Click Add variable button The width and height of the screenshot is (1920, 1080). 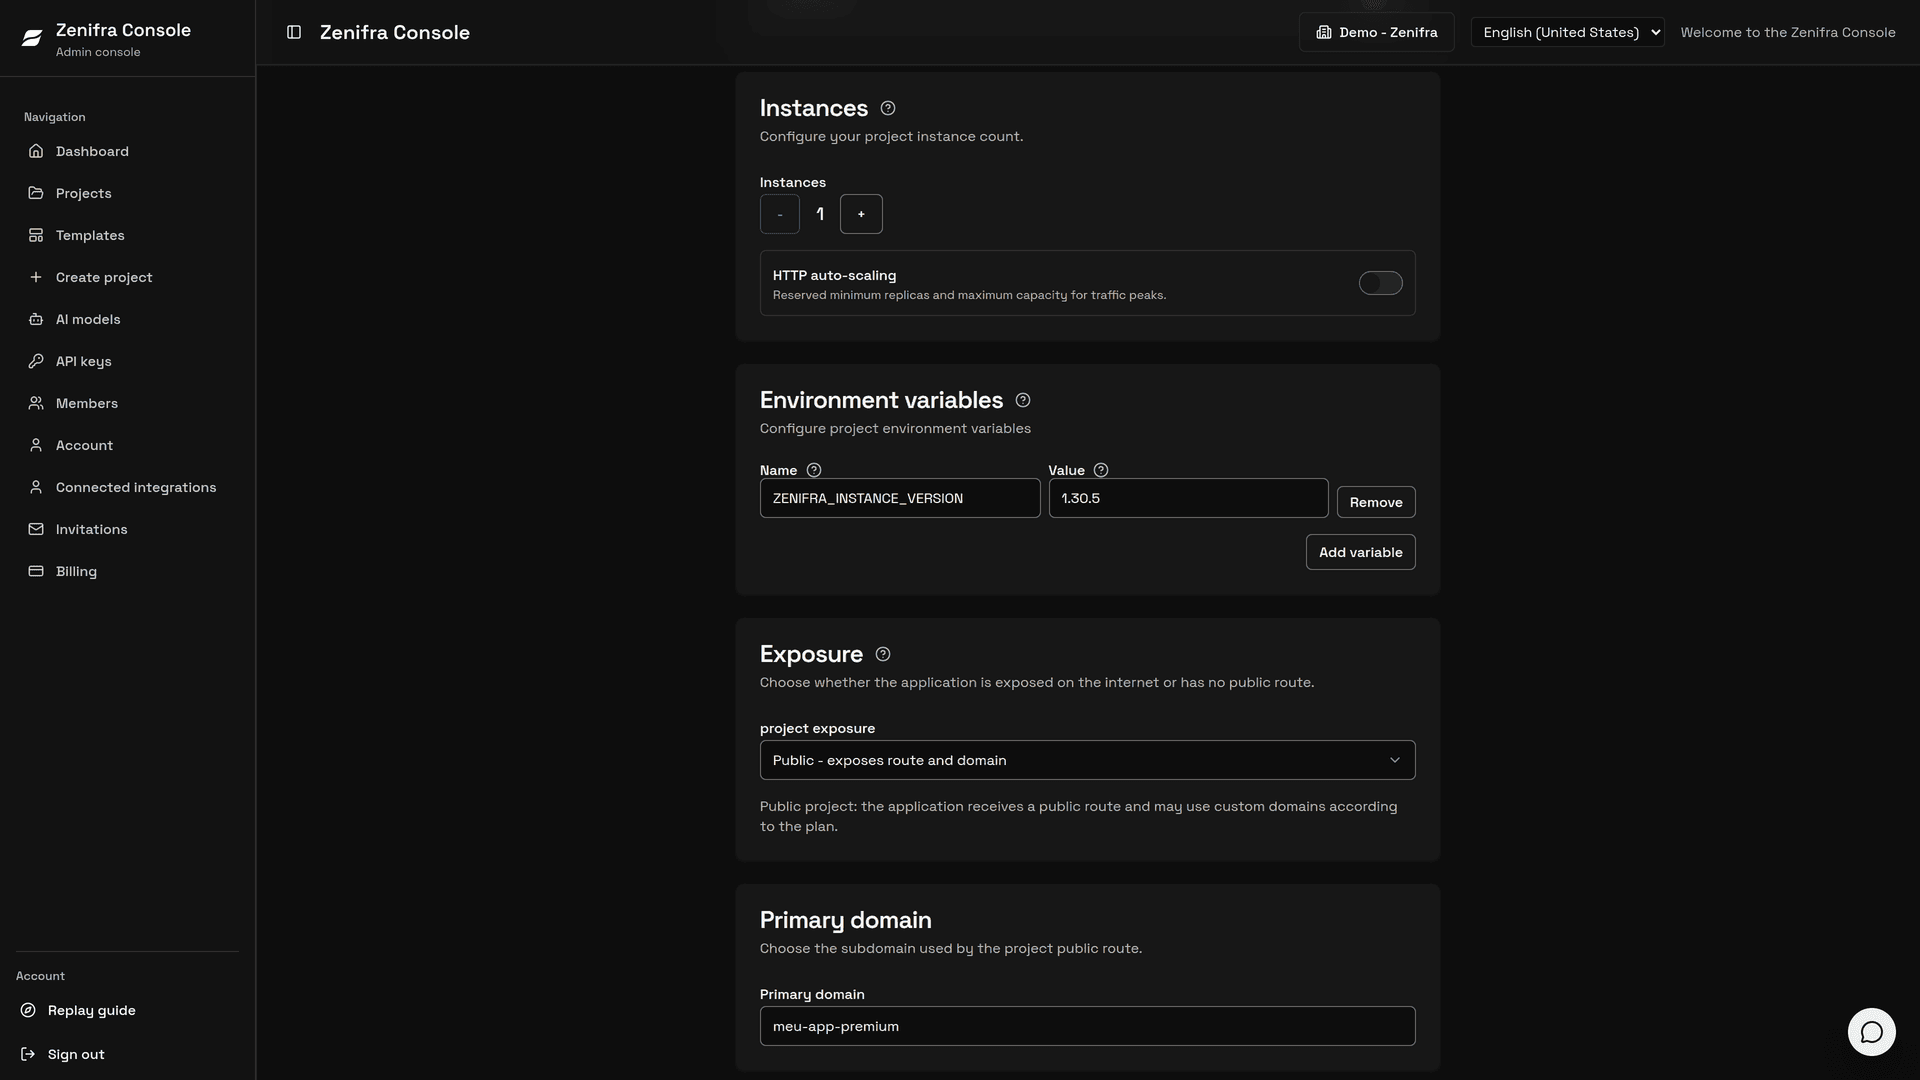(x=1360, y=552)
